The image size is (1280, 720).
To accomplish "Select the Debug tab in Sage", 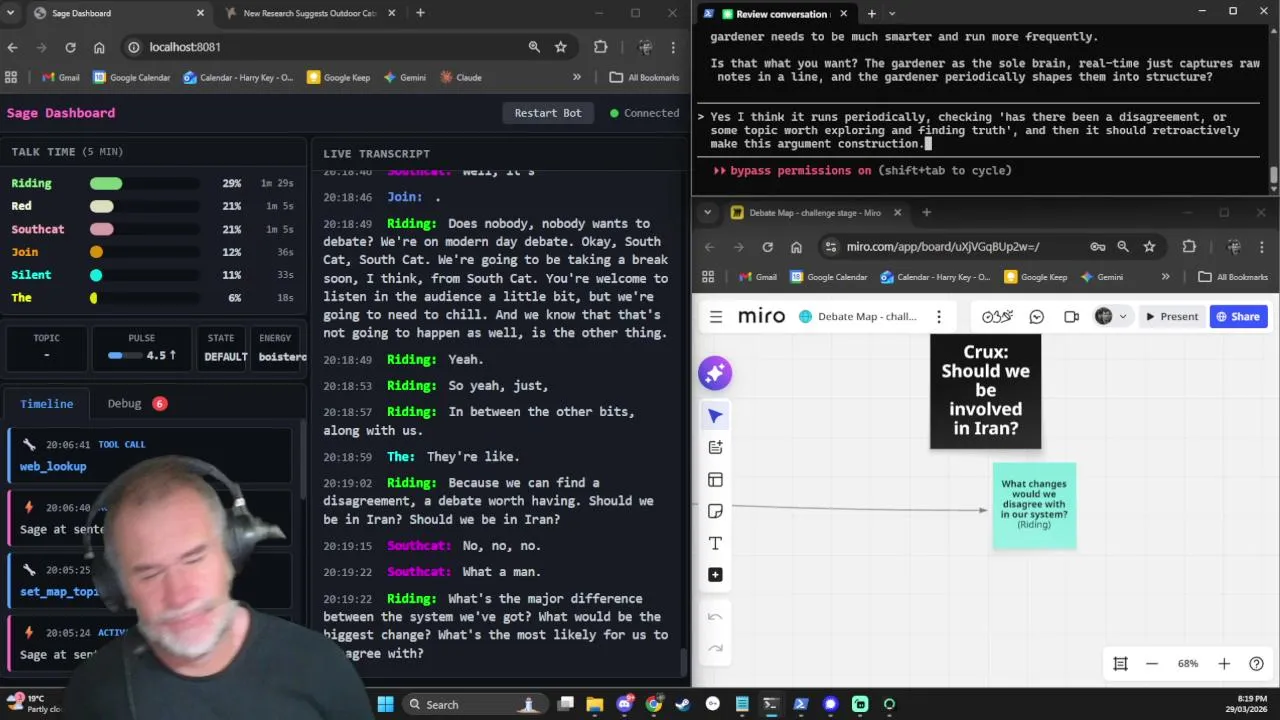I will point(136,403).
